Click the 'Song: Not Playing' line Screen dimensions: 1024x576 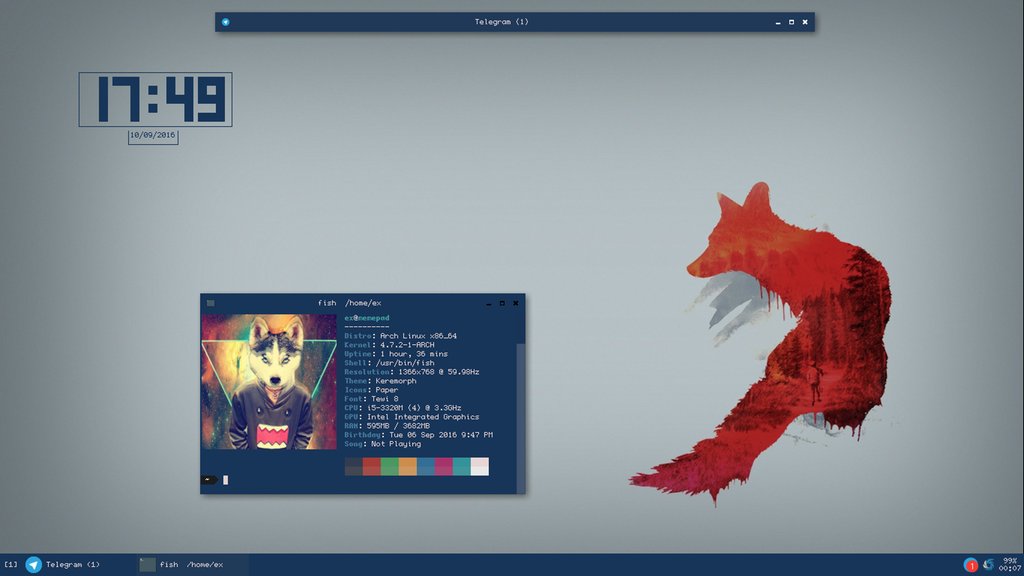click(383, 444)
